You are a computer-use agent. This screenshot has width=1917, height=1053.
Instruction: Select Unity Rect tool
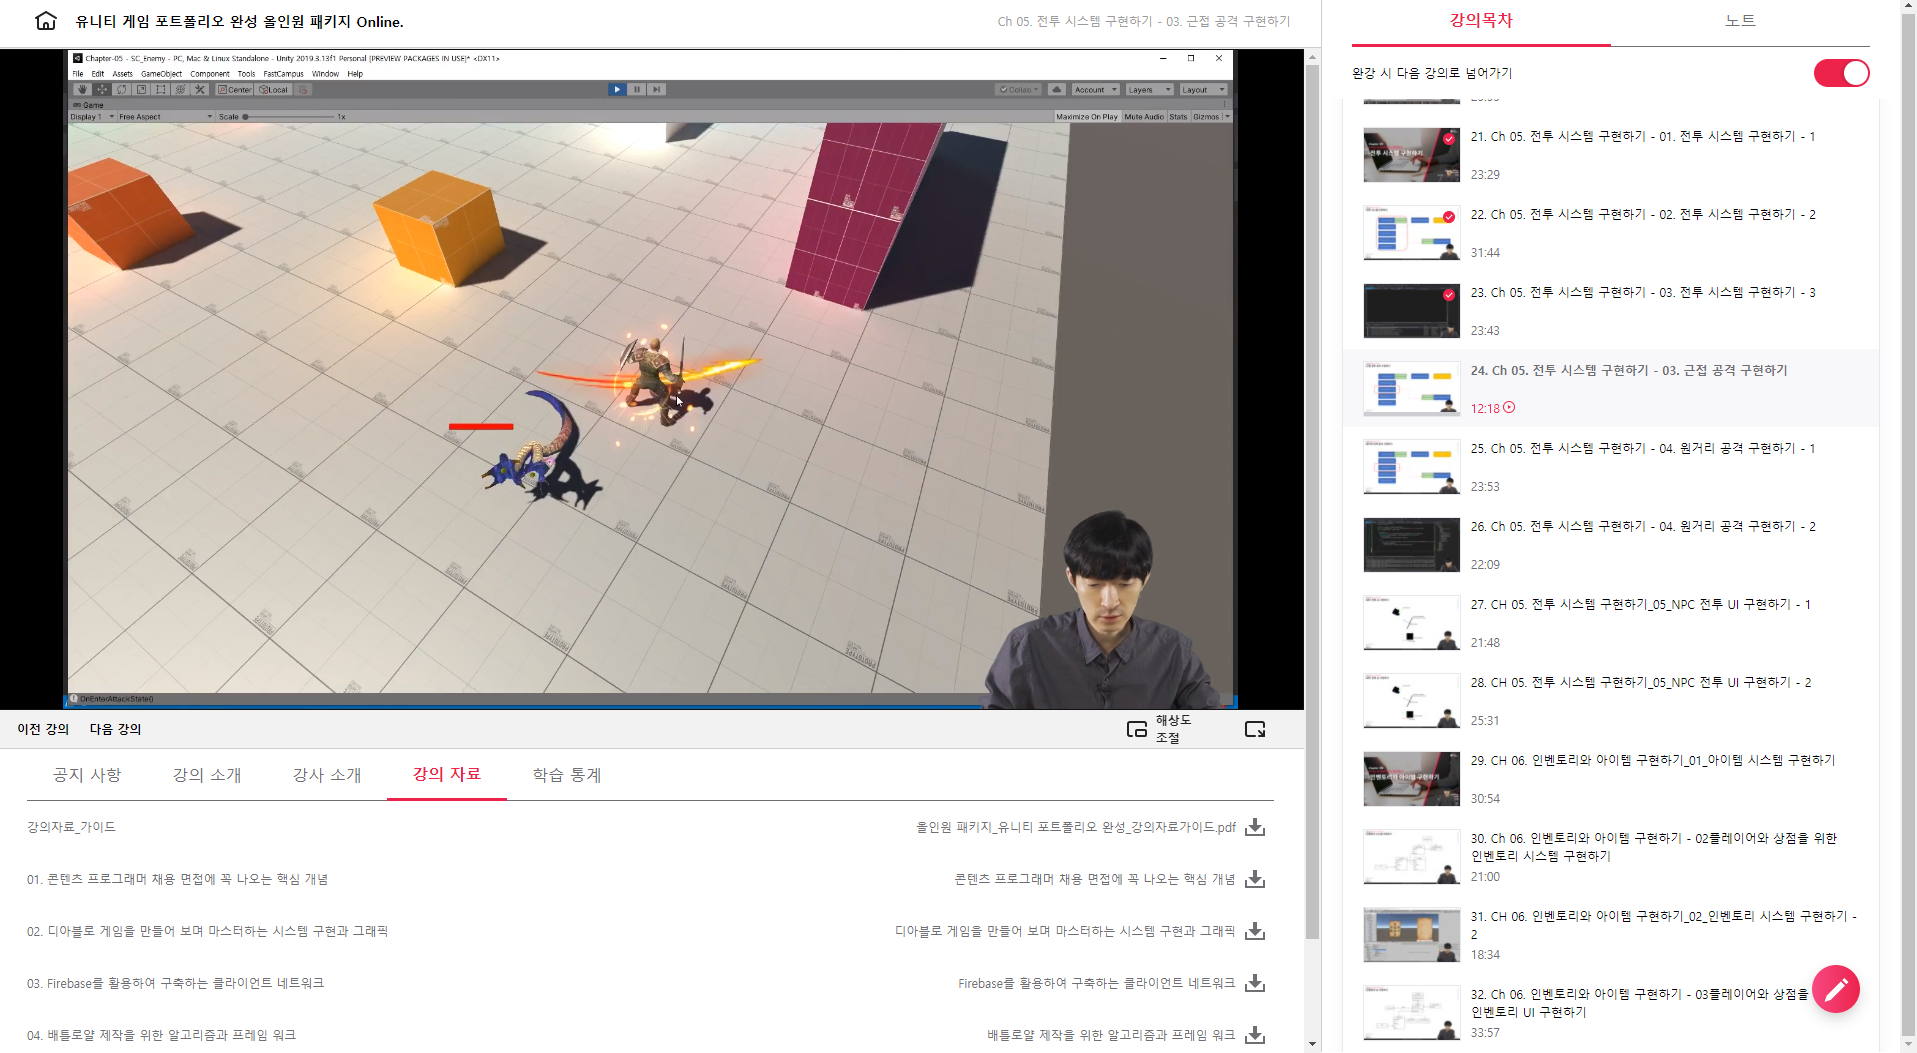pyautogui.click(x=160, y=89)
